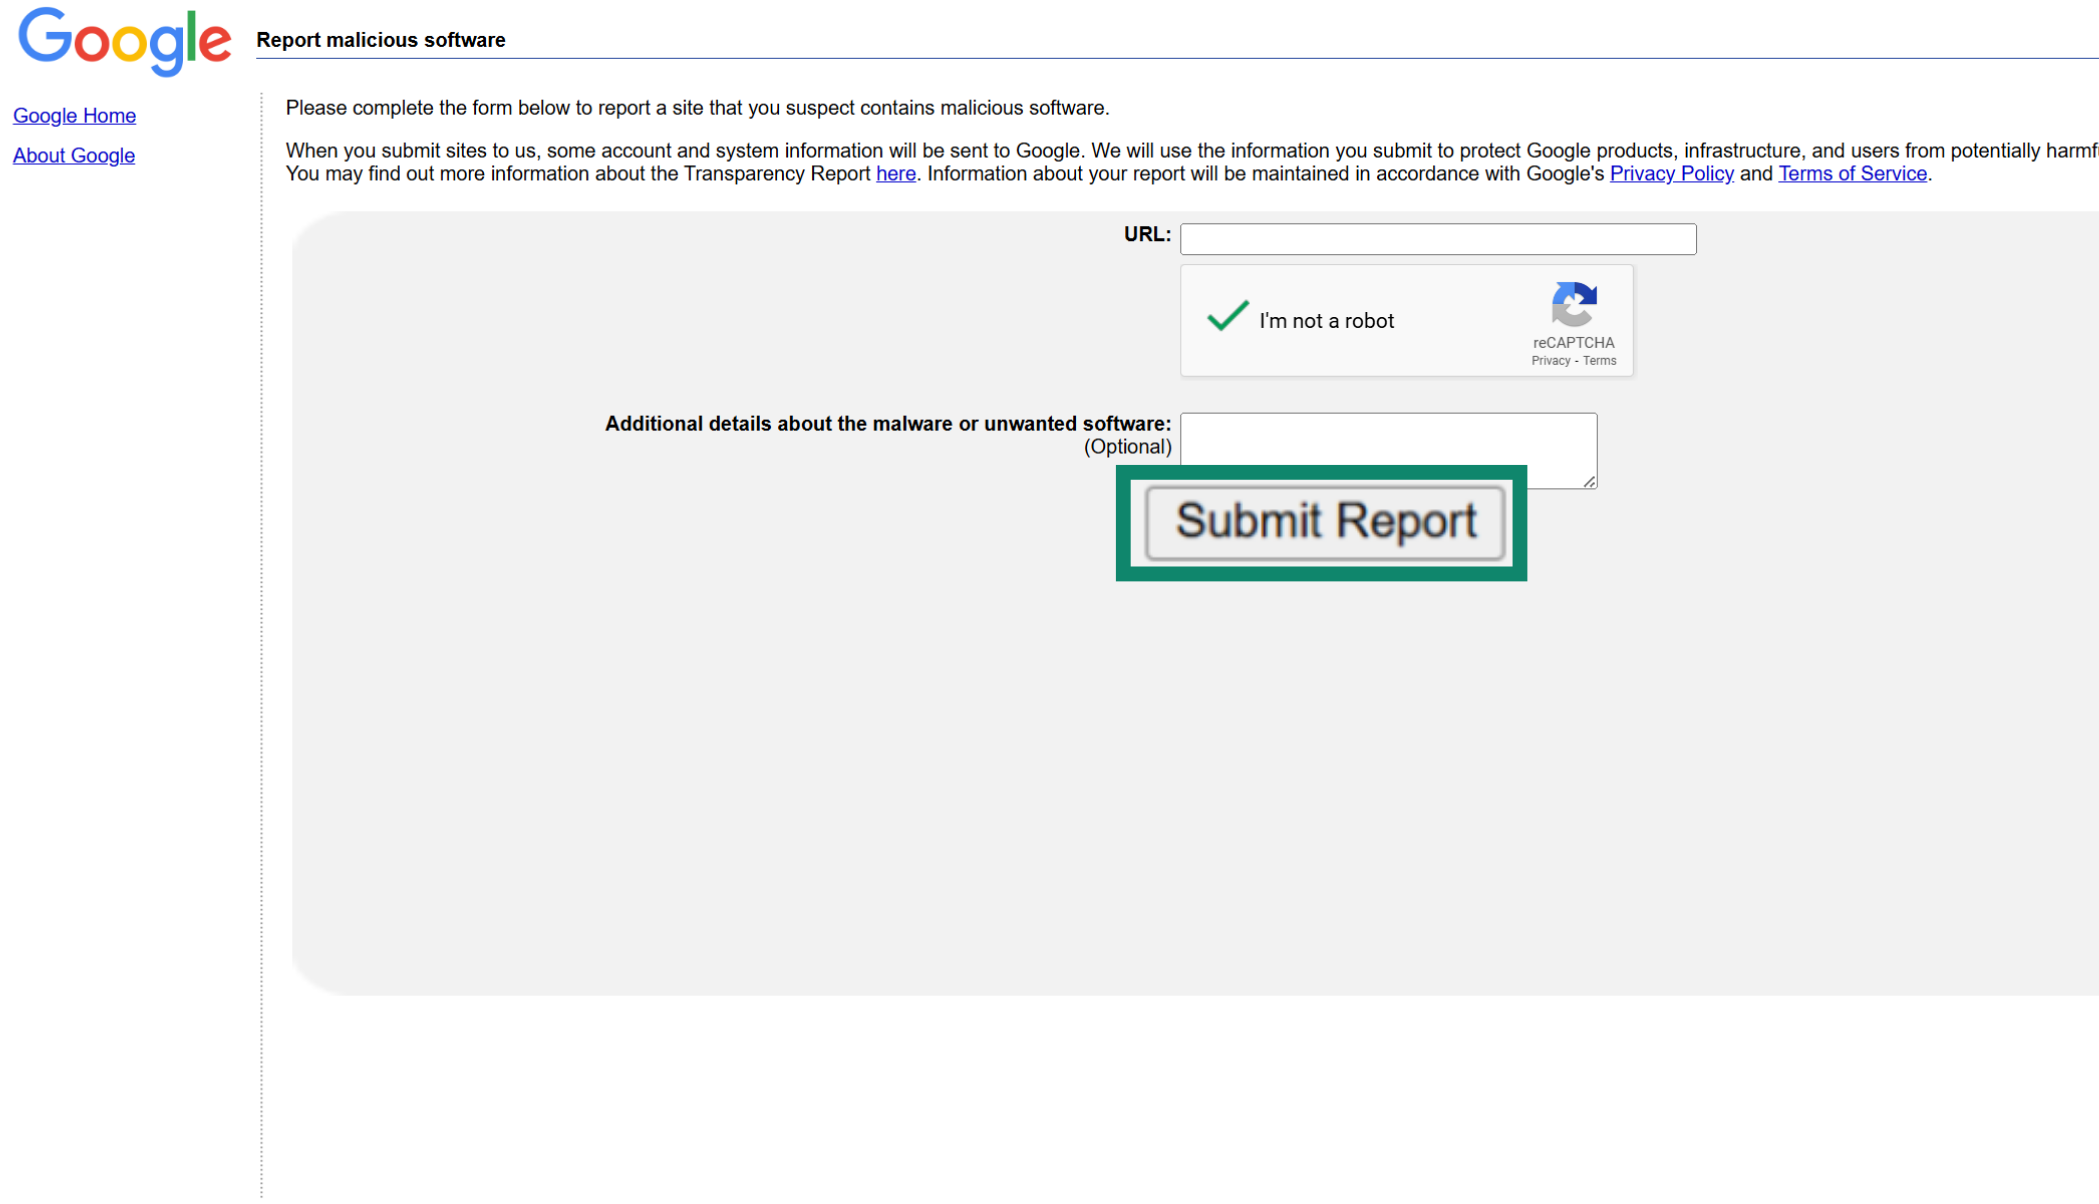Open the Transparency Report via the here link
The width and height of the screenshot is (2099, 1204).
(x=895, y=174)
